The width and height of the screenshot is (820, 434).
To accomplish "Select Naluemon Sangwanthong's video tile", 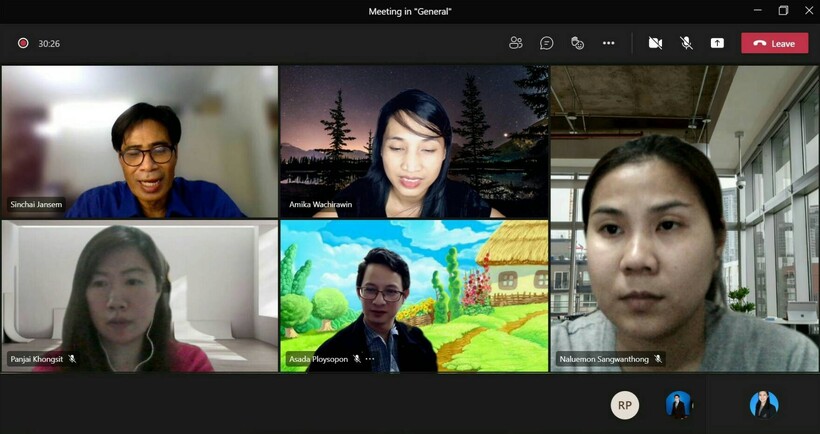I will (x=685, y=219).
